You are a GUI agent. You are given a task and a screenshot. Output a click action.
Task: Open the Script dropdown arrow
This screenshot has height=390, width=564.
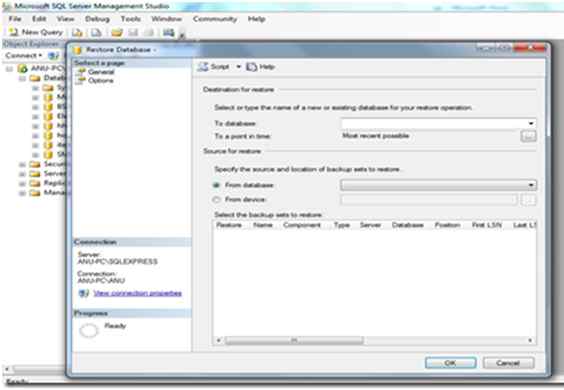tap(238, 67)
